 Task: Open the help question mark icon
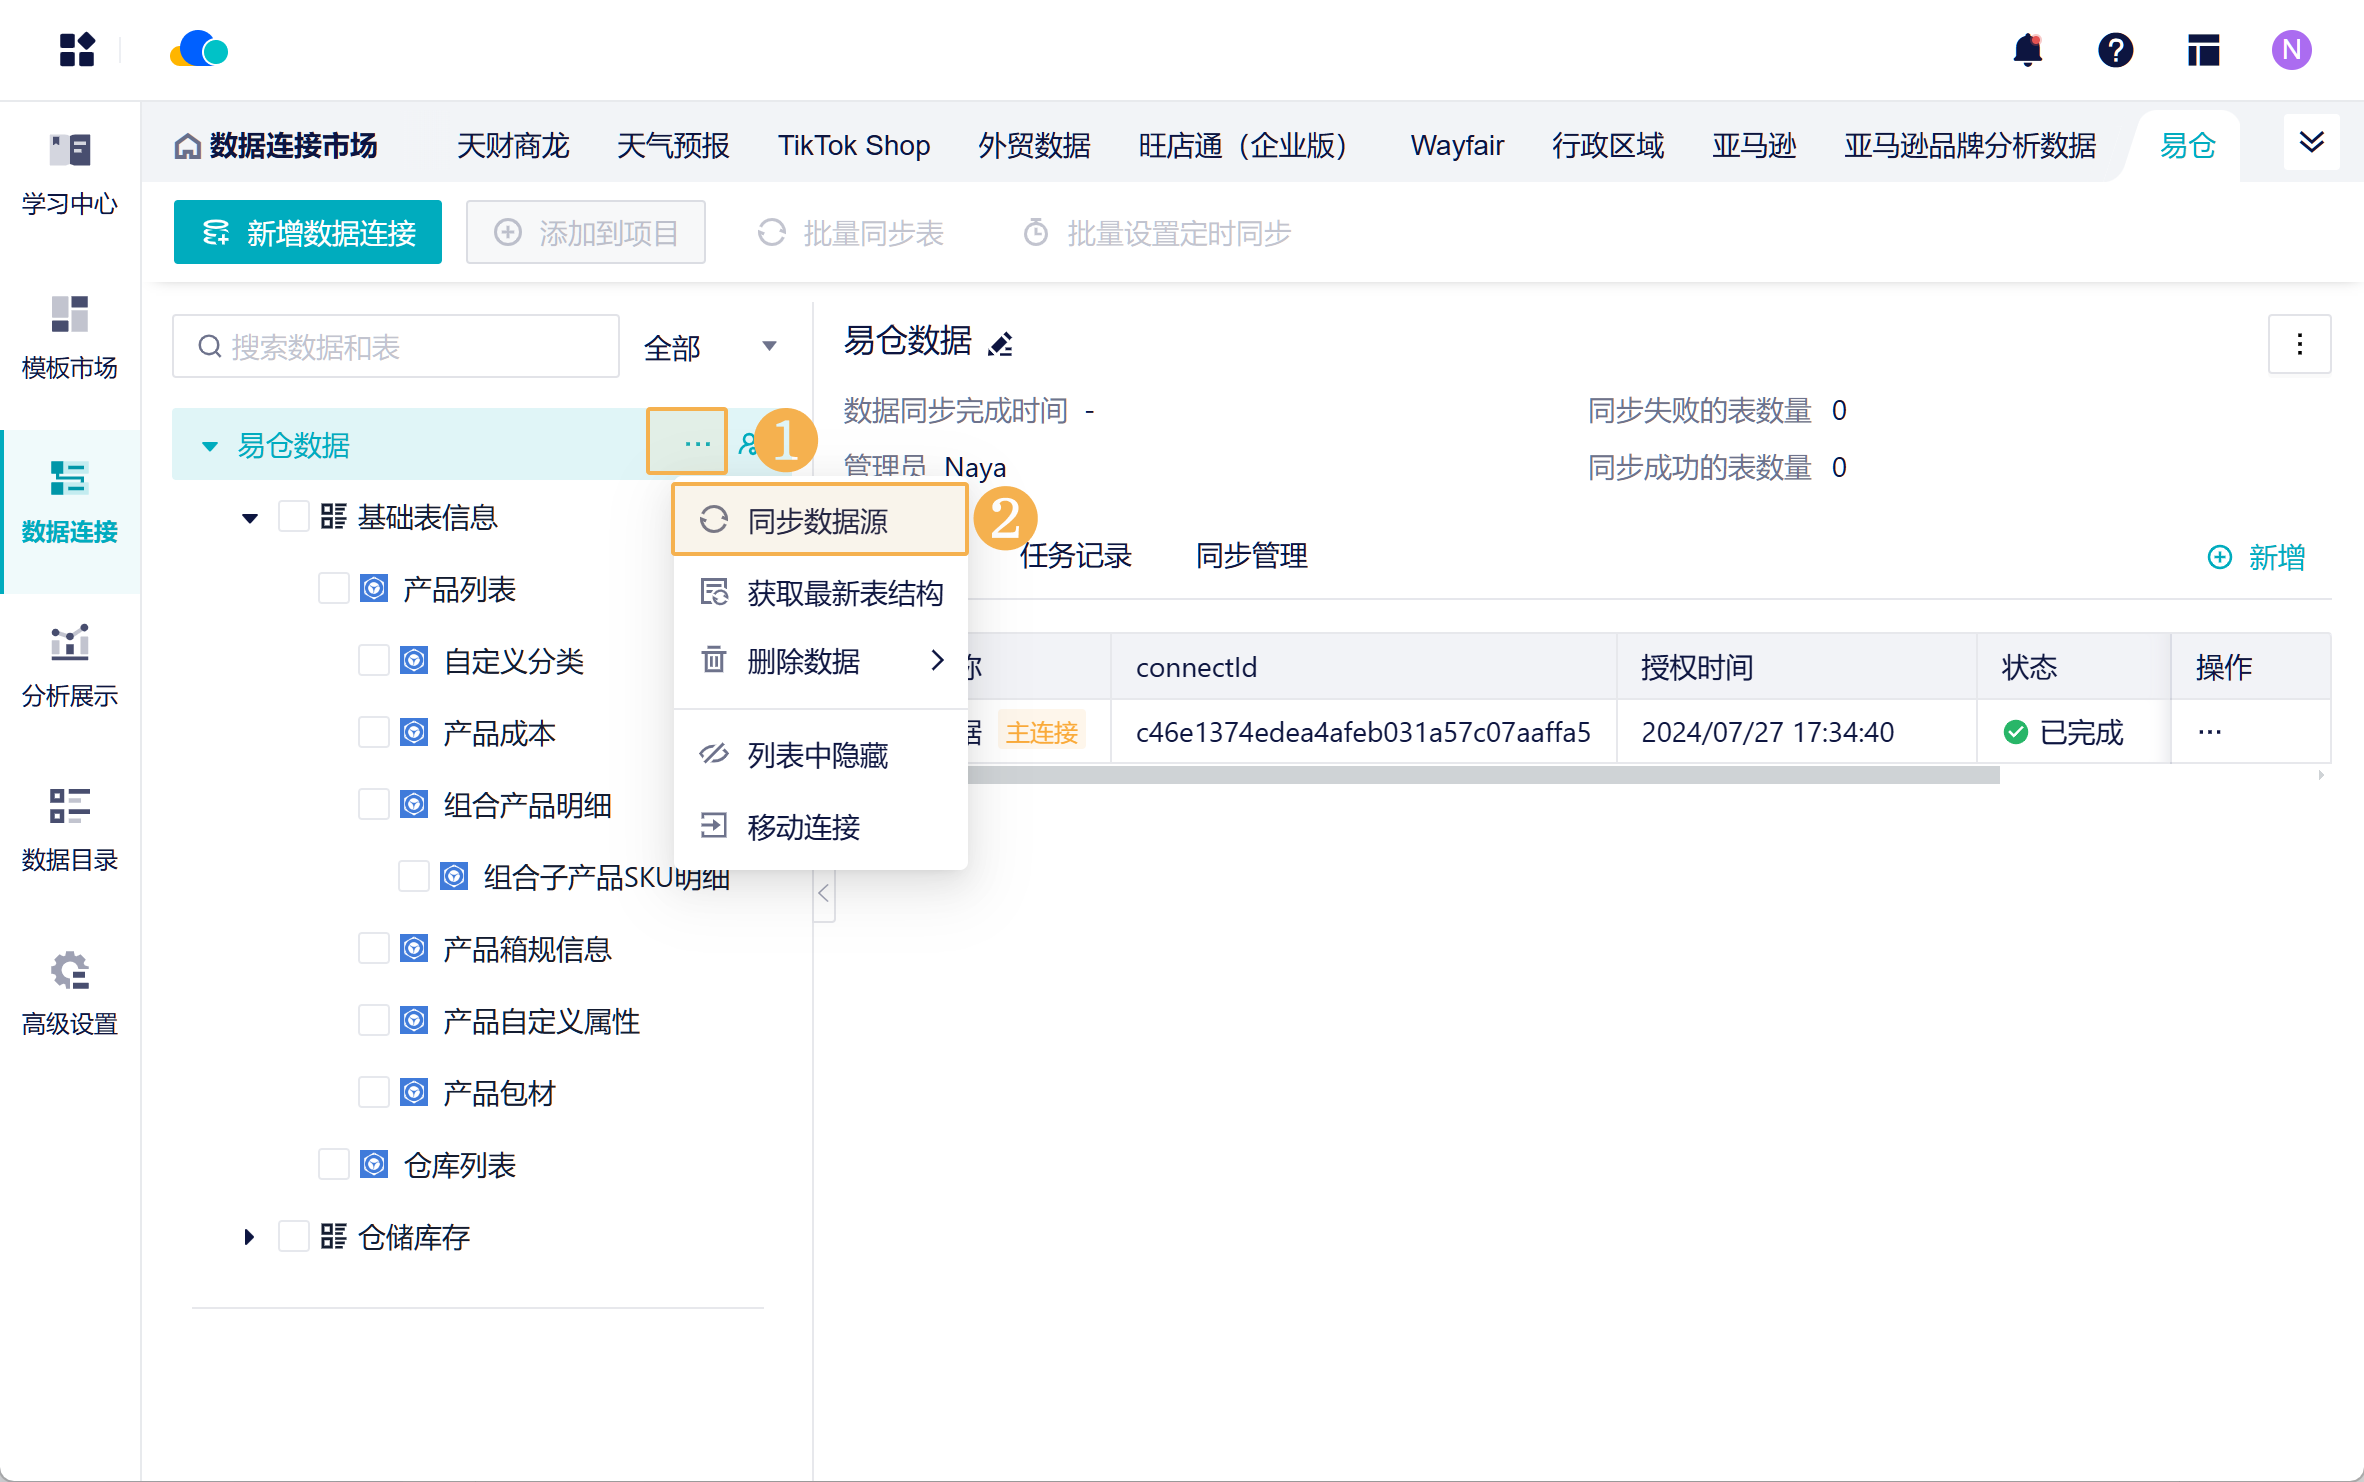(2115, 50)
